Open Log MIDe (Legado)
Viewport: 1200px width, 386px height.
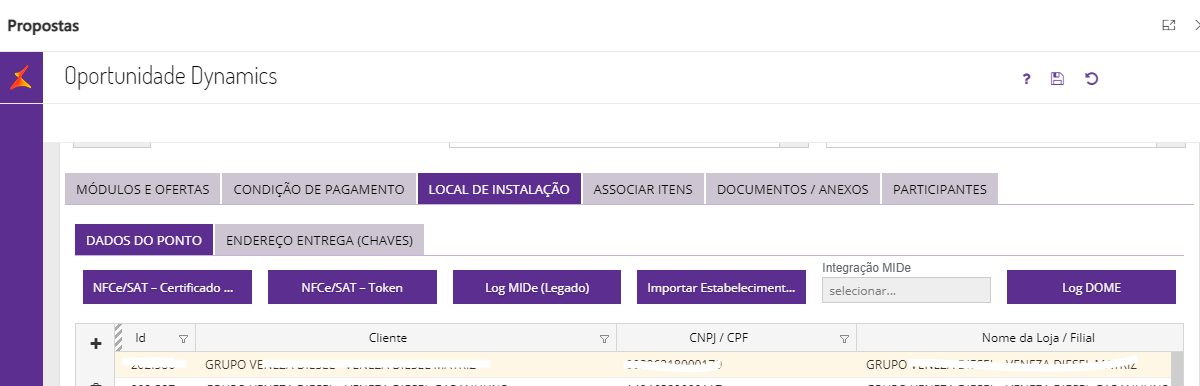tap(537, 287)
